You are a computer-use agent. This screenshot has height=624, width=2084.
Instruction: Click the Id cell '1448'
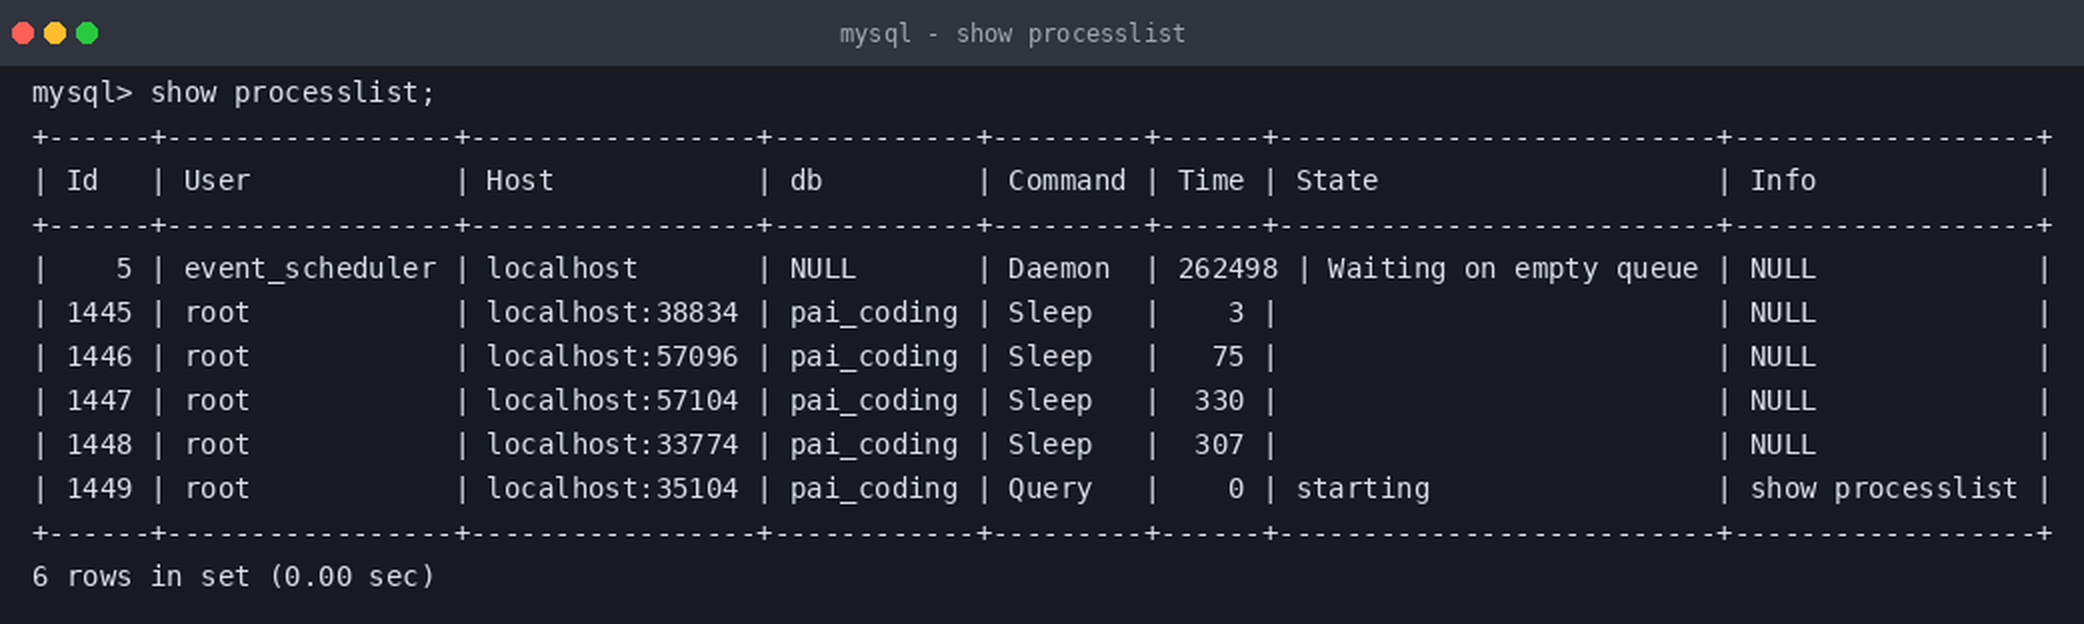99,445
